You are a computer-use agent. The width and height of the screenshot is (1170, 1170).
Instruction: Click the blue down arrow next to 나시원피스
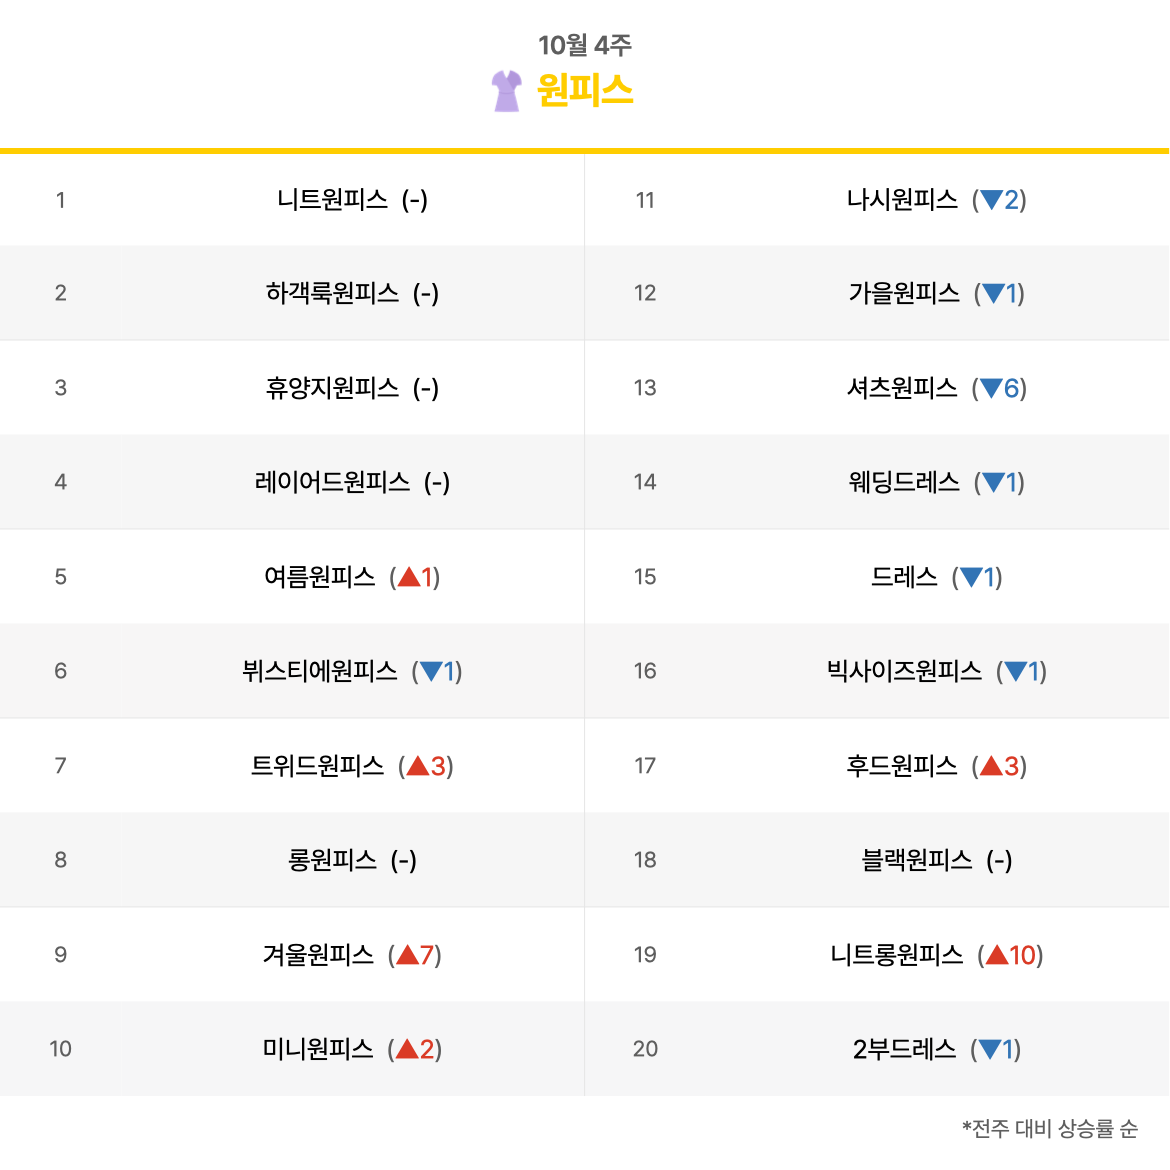coord(991,200)
